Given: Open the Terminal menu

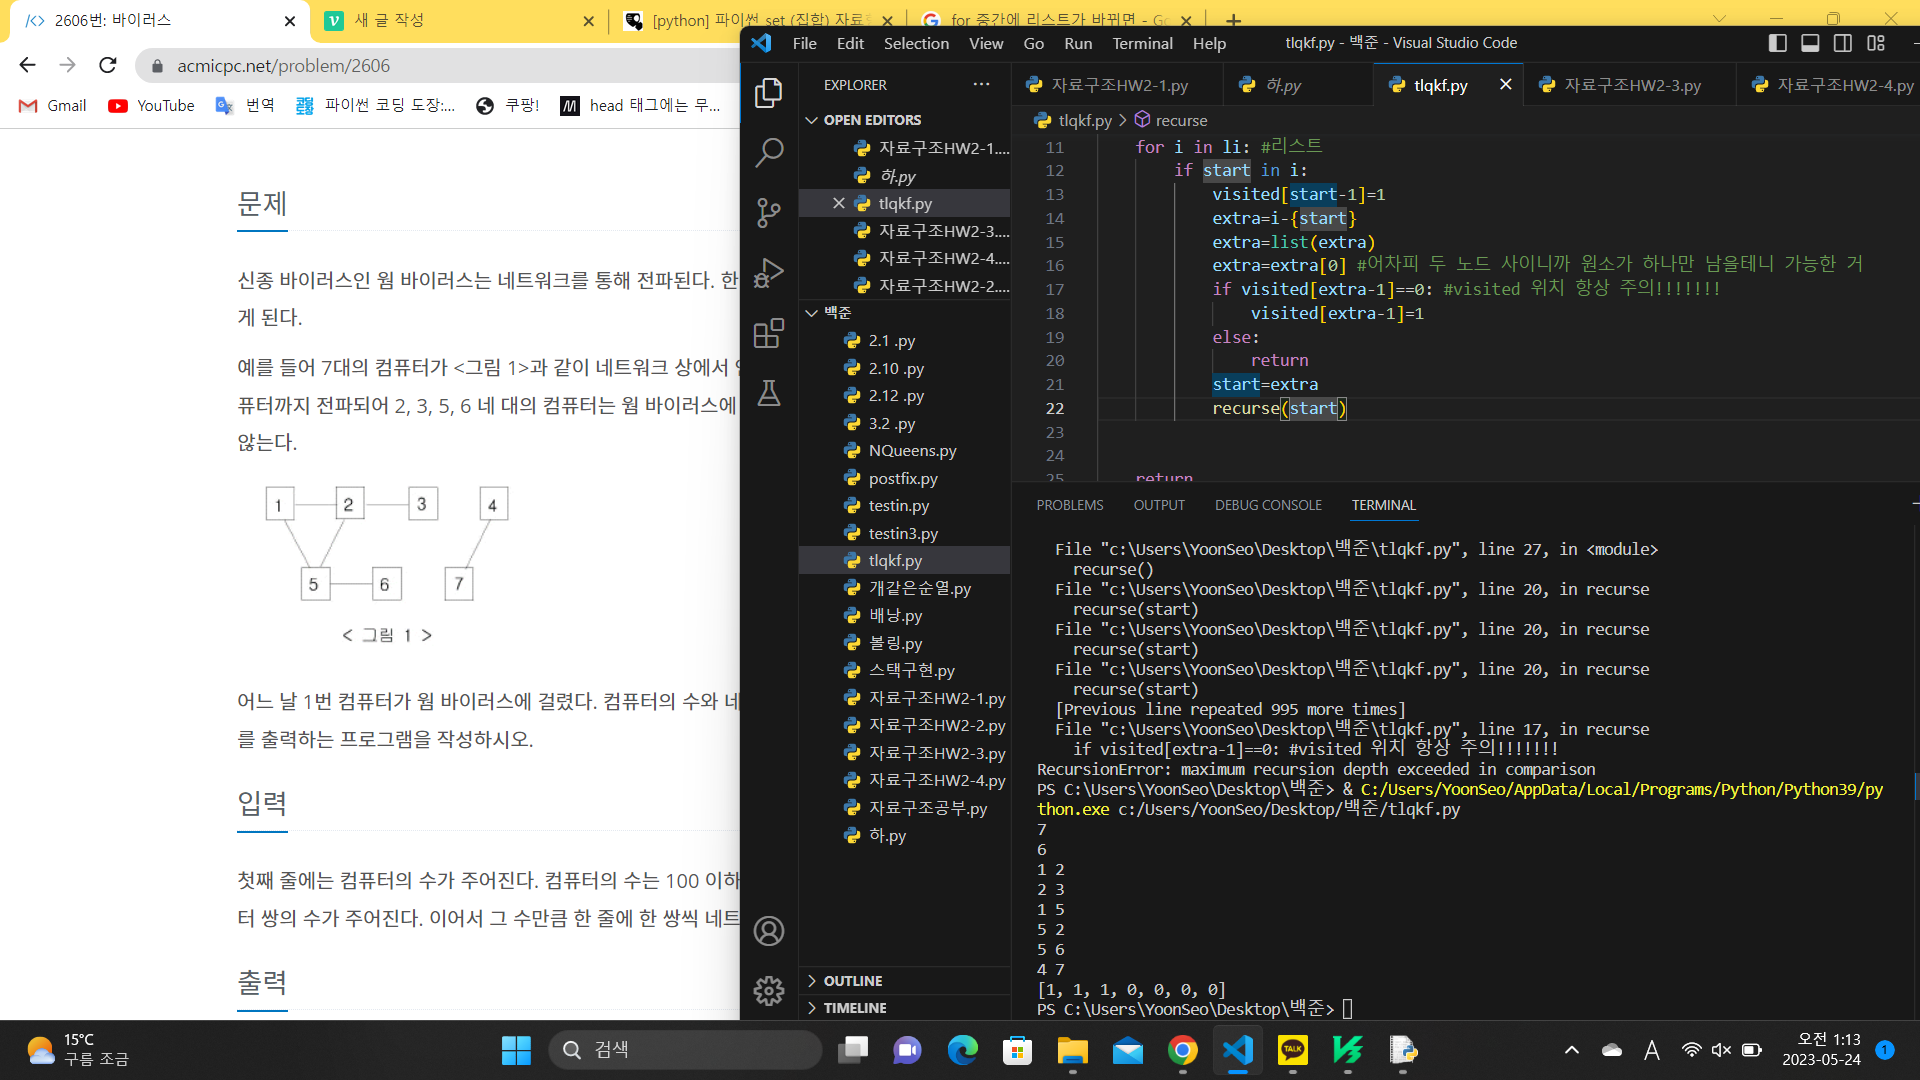Looking at the screenshot, I should pos(1142,43).
